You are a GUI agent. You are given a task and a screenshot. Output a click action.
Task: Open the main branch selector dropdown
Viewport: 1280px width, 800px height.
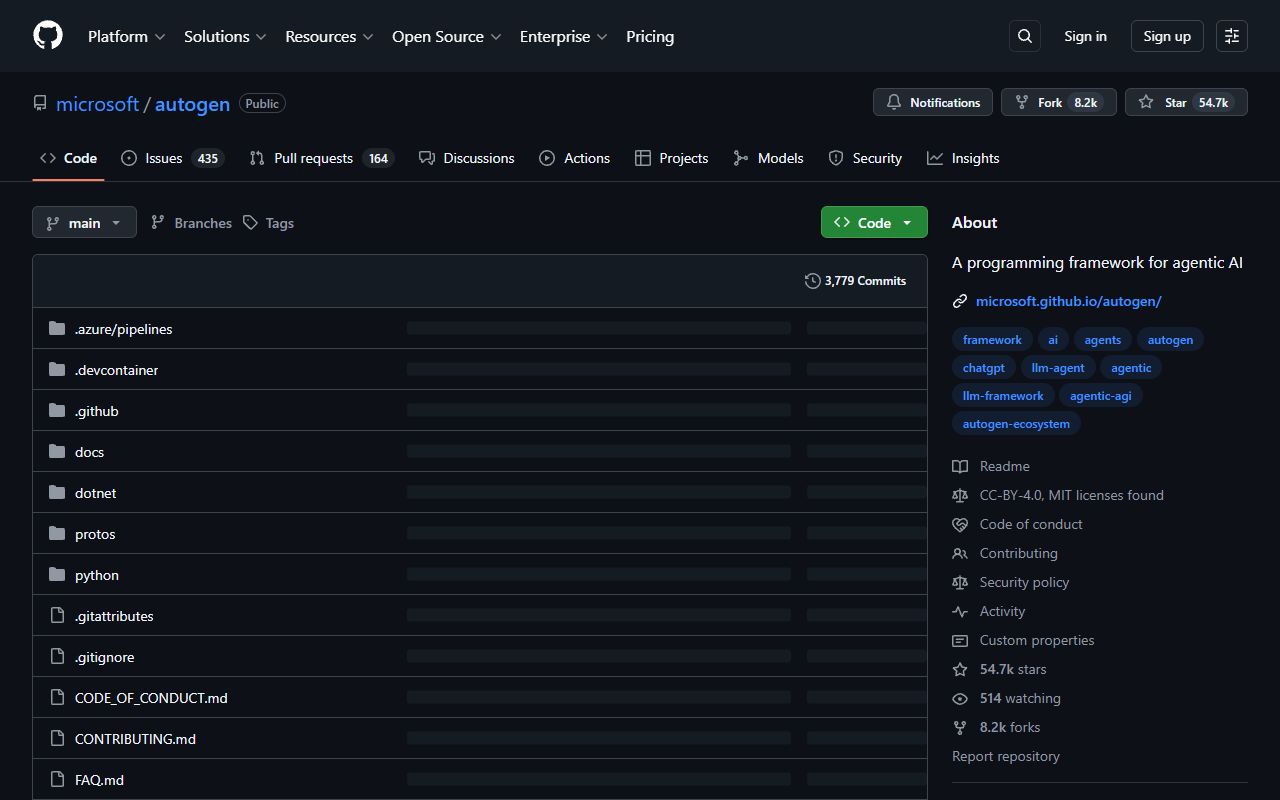pos(84,222)
